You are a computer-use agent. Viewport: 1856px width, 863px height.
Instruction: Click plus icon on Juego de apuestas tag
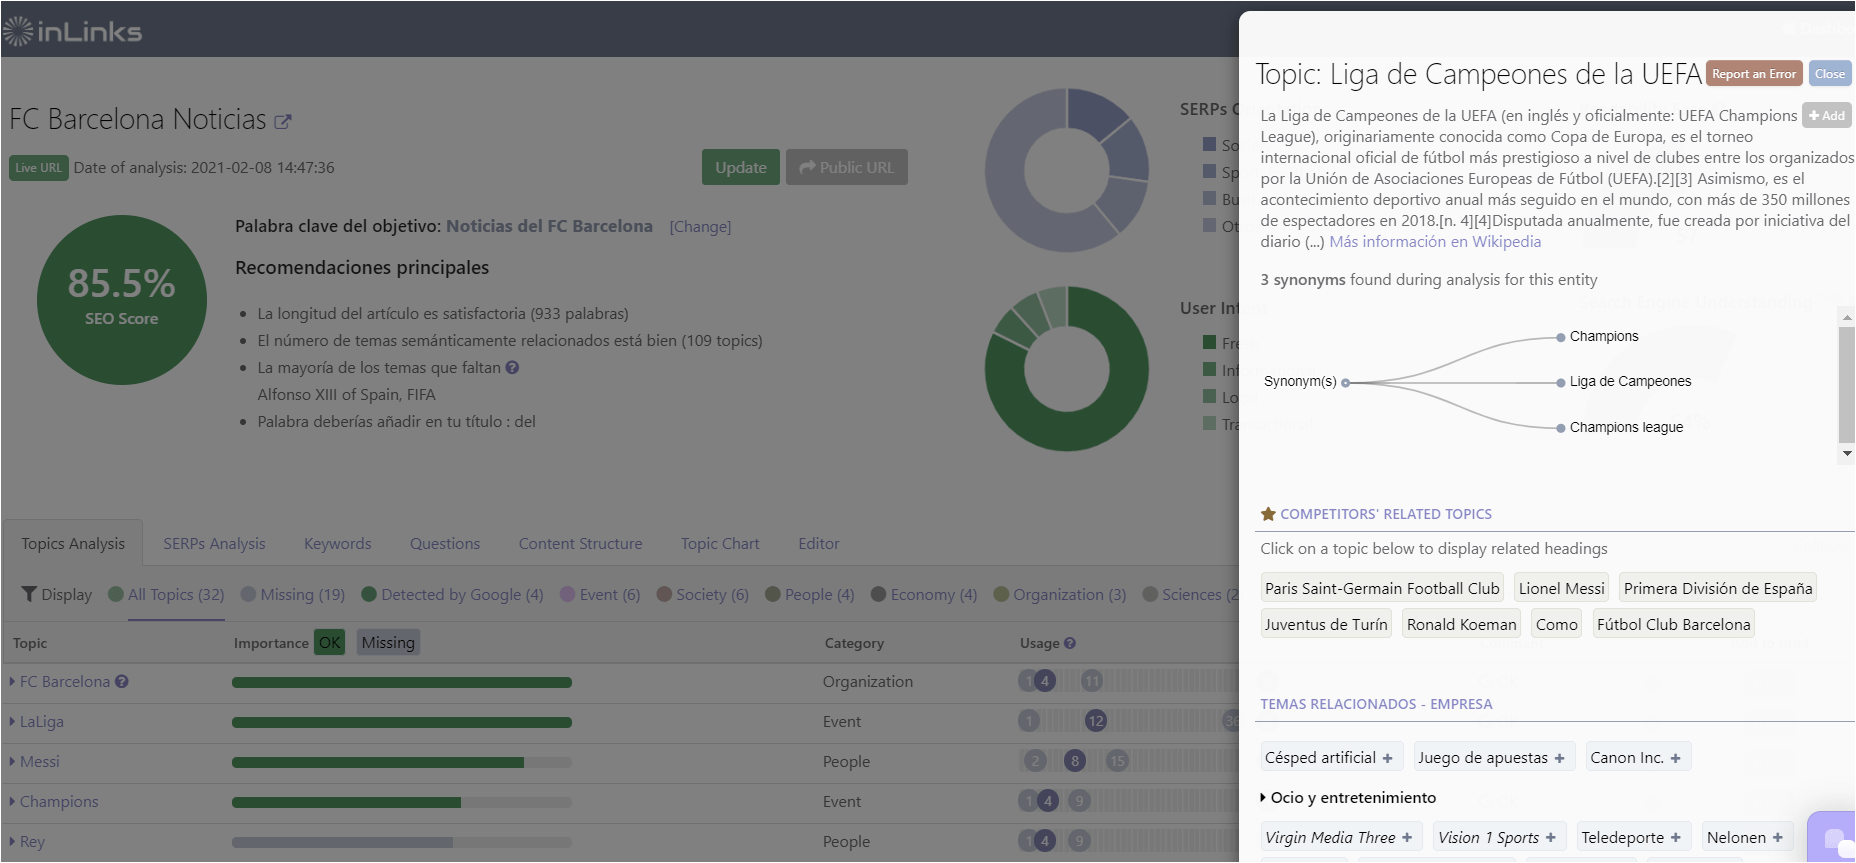tap(1559, 758)
